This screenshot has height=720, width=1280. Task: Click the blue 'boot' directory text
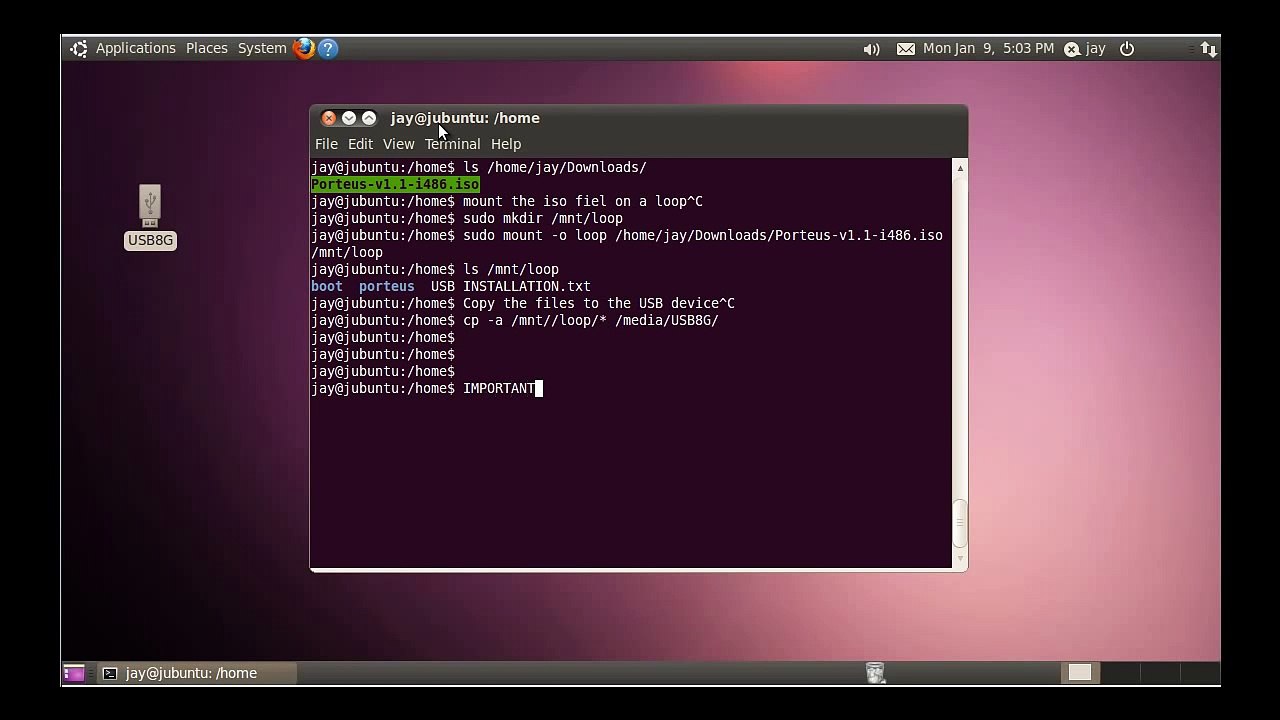click(327, 286)
